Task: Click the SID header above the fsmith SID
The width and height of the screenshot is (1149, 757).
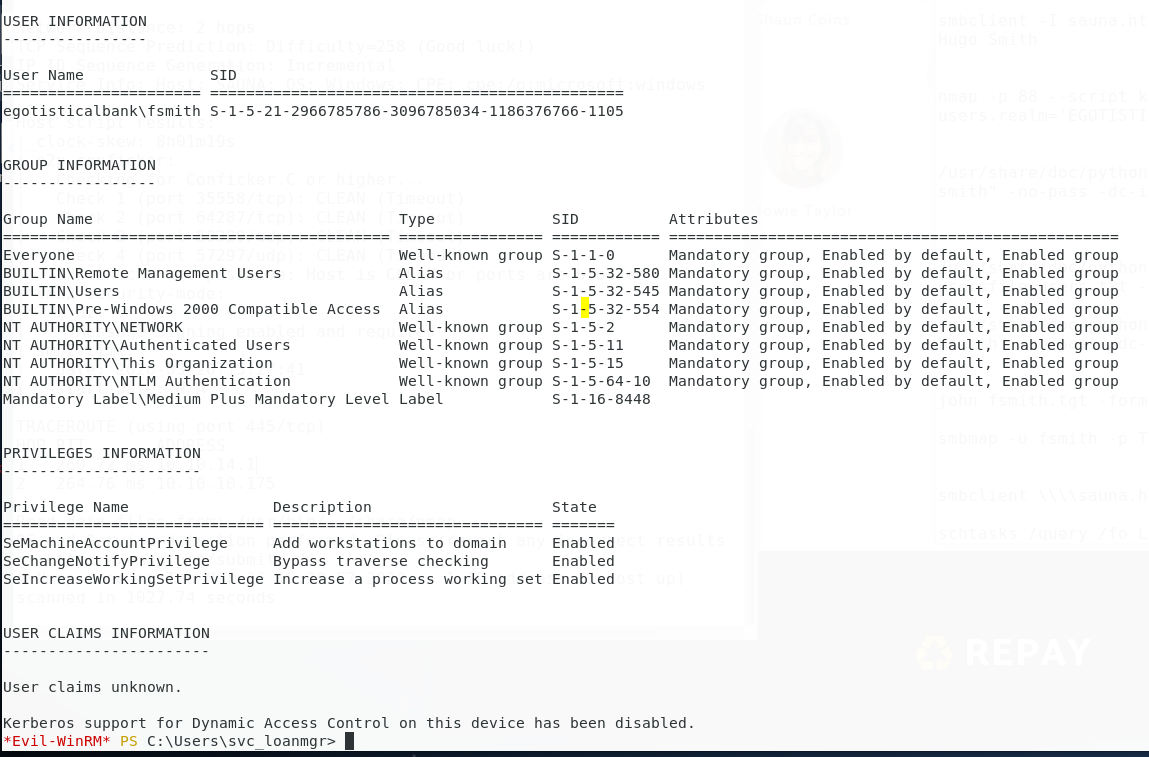Action: pyautogui.click(x=223, y=75)
